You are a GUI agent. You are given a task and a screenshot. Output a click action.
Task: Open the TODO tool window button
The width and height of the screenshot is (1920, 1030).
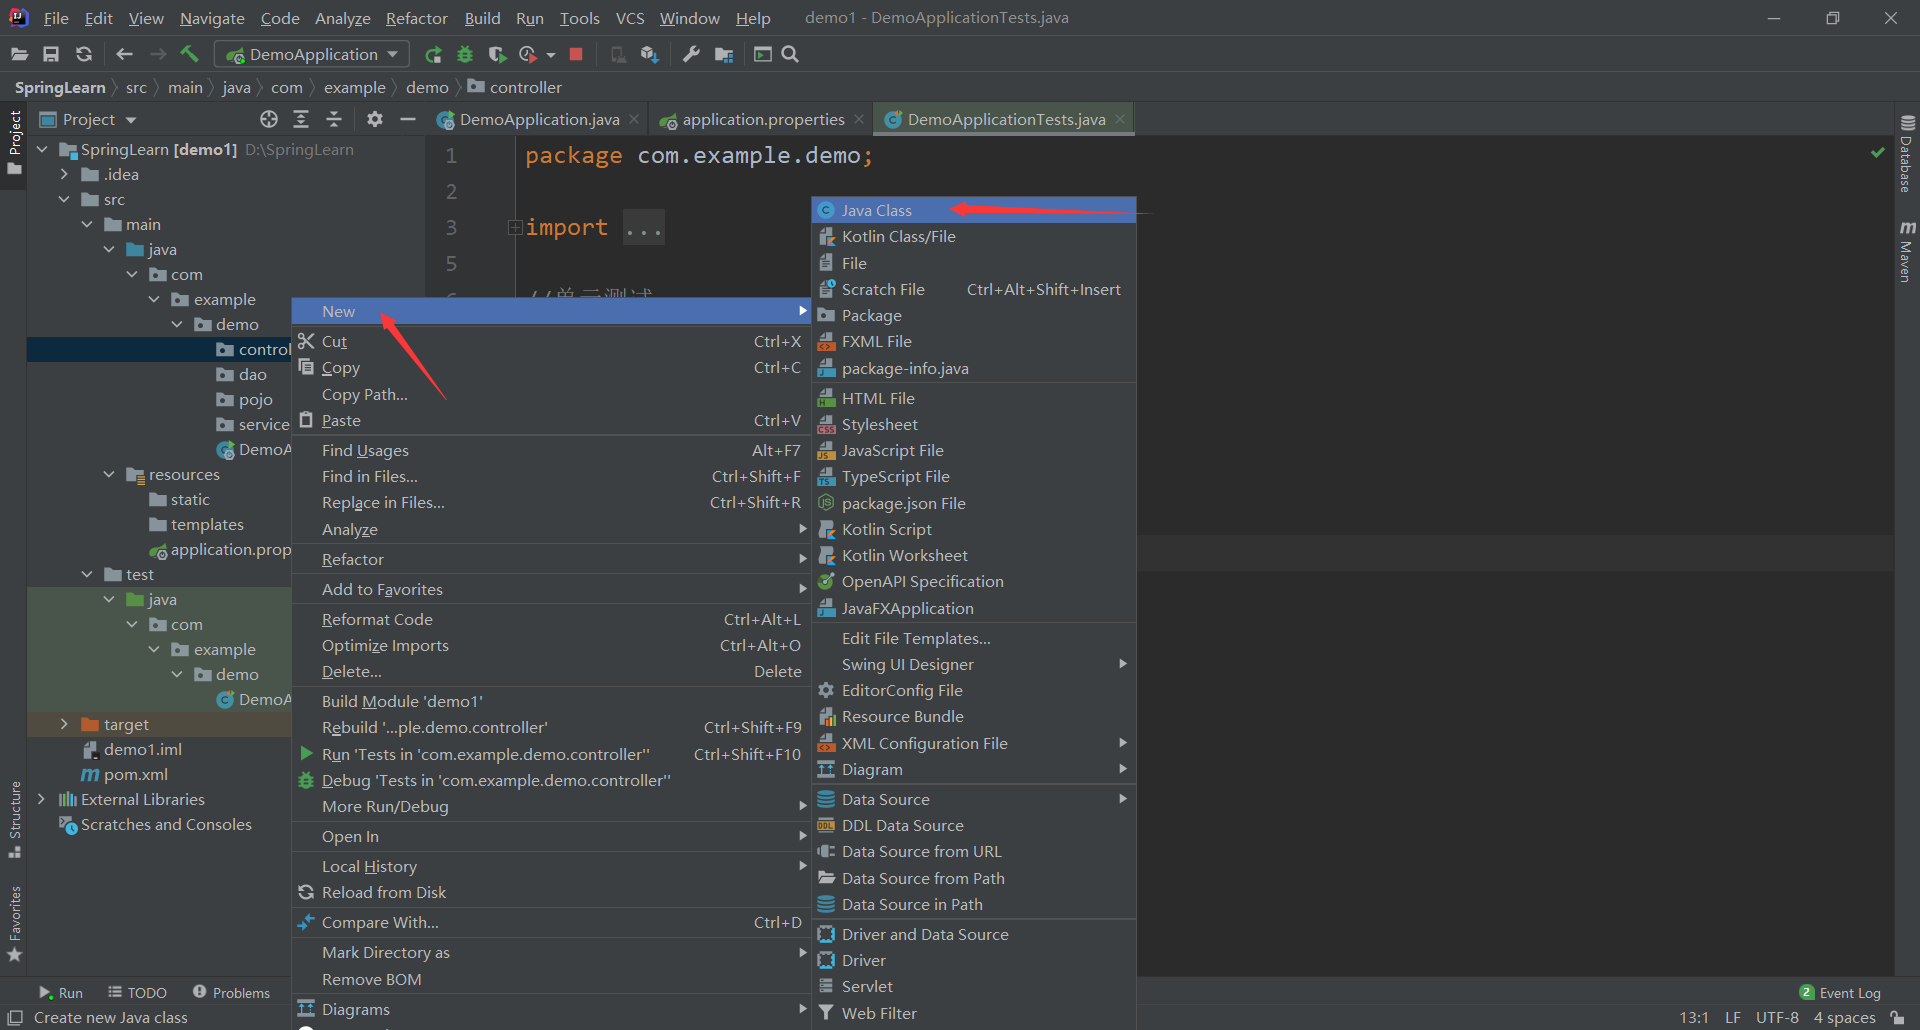coord(138,992)
